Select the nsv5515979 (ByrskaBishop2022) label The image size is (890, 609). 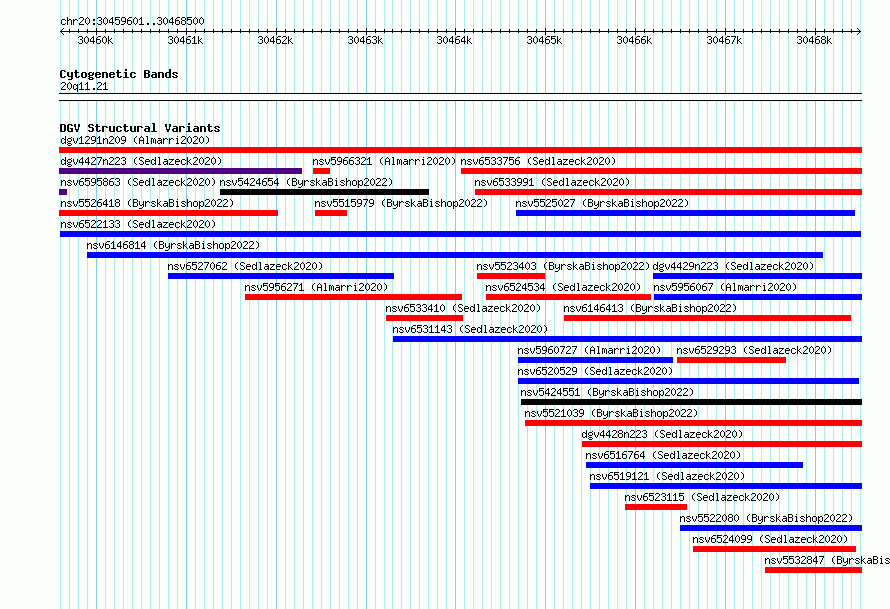401,203
